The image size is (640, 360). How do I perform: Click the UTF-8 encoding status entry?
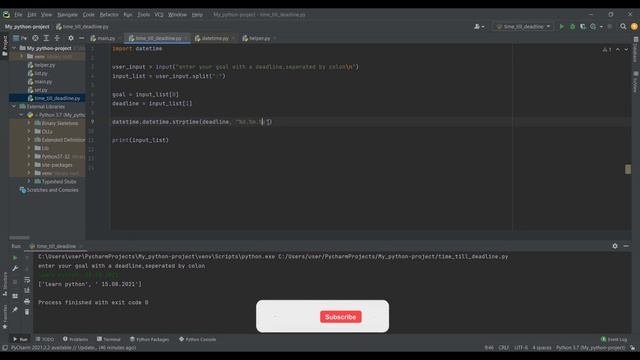coord(521,348)
